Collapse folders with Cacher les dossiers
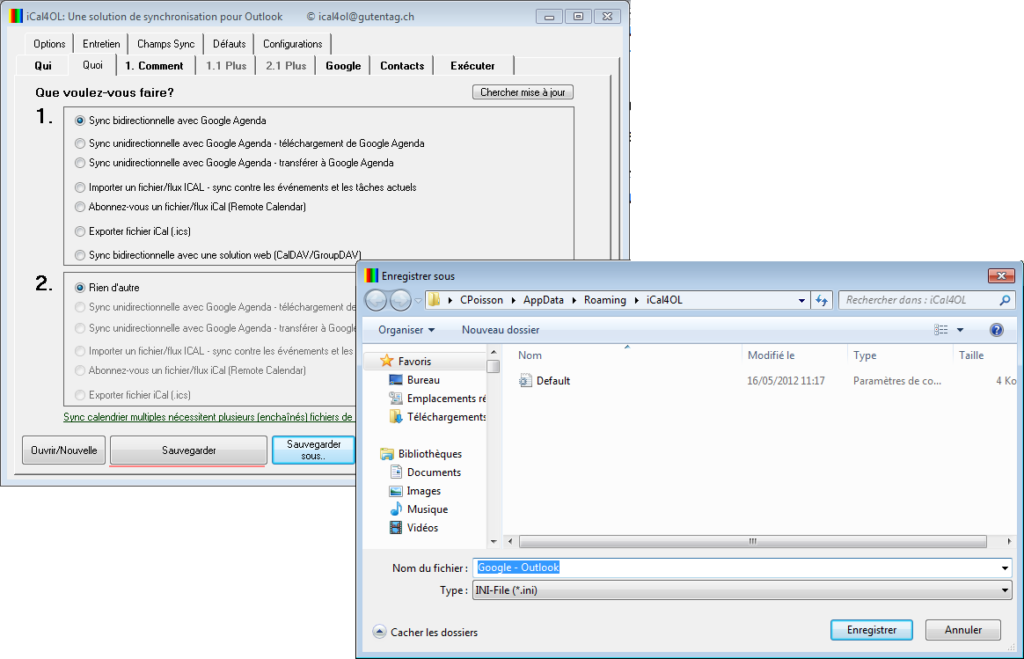Viewport: 1024px width, 659px height. tap(425, 632)
